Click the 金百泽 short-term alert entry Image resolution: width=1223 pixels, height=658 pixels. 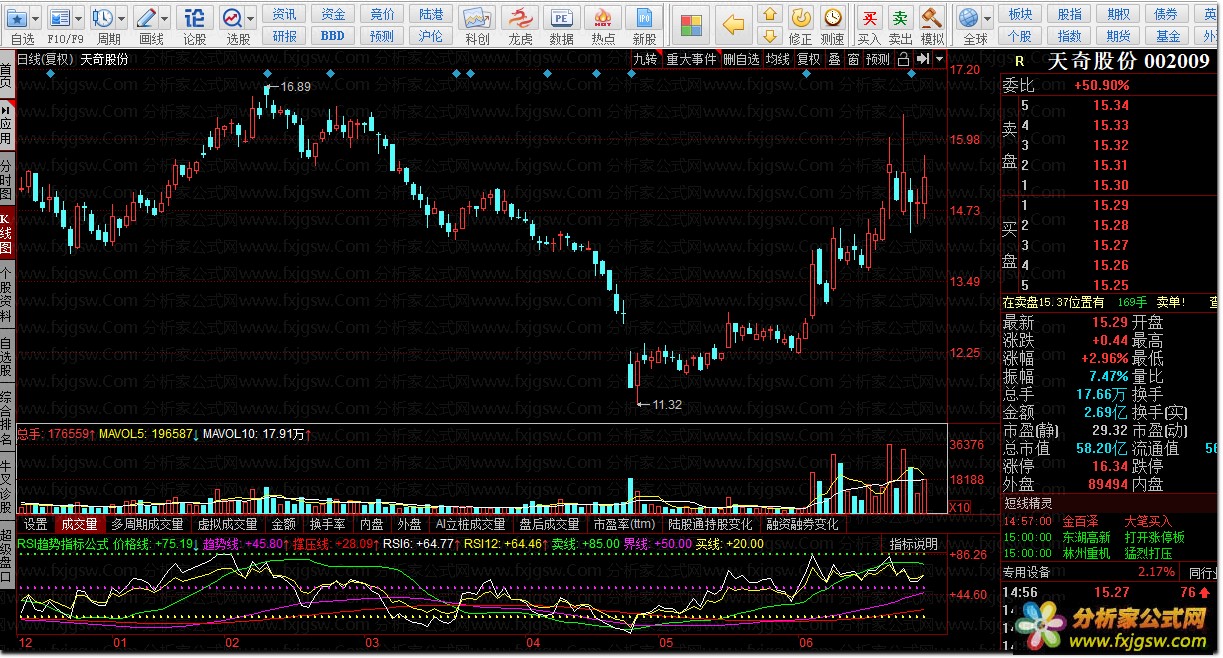click(x=1080, y=521)
